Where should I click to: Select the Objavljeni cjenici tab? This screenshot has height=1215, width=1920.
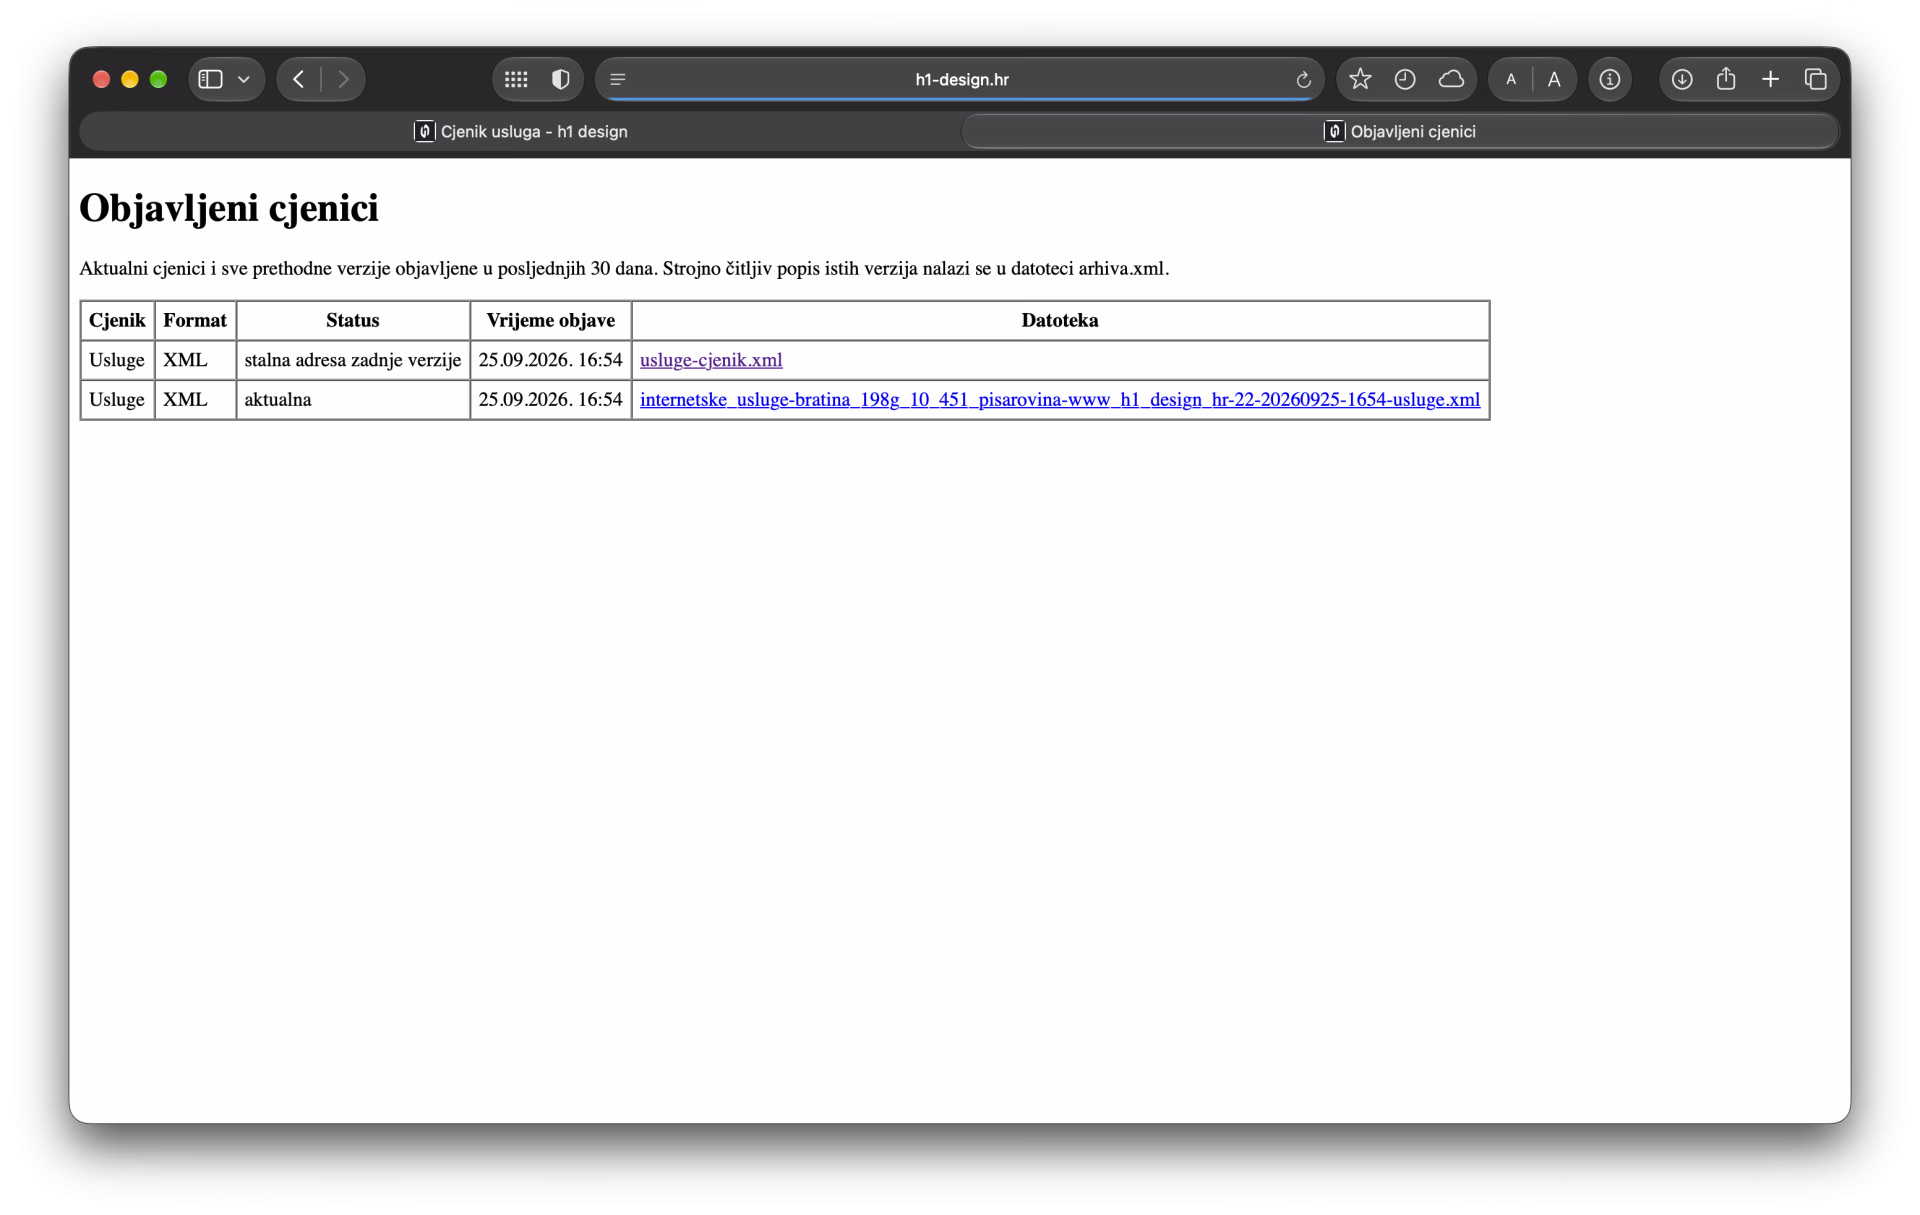(x=1400, y=131)
